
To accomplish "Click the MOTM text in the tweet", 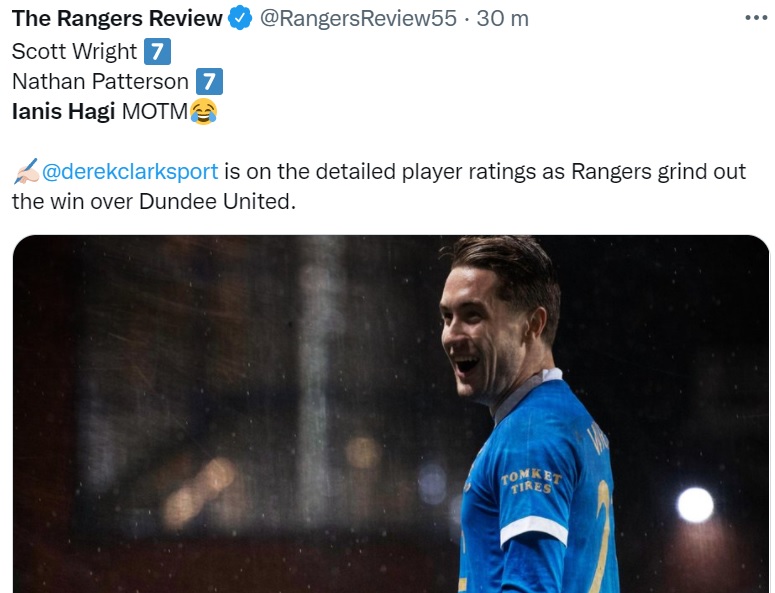I will (155, 111).
